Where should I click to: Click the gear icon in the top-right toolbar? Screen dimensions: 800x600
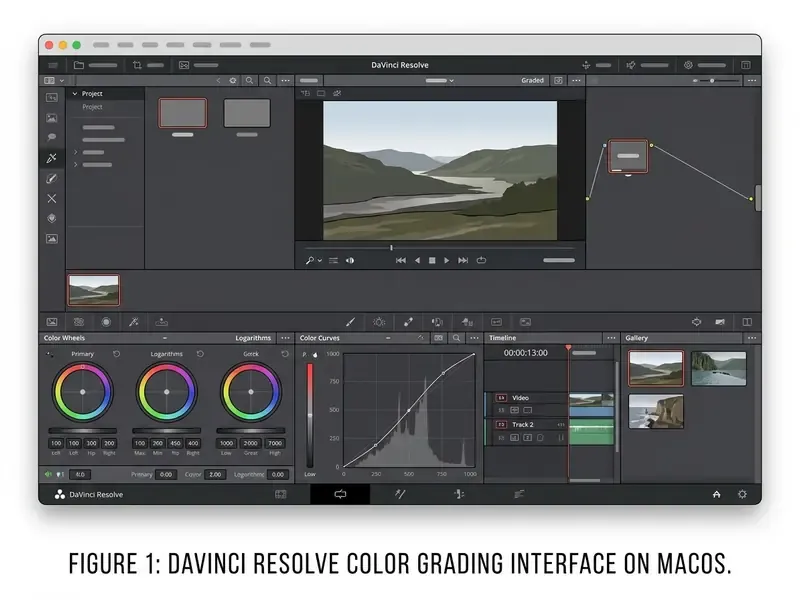point(688,65)
